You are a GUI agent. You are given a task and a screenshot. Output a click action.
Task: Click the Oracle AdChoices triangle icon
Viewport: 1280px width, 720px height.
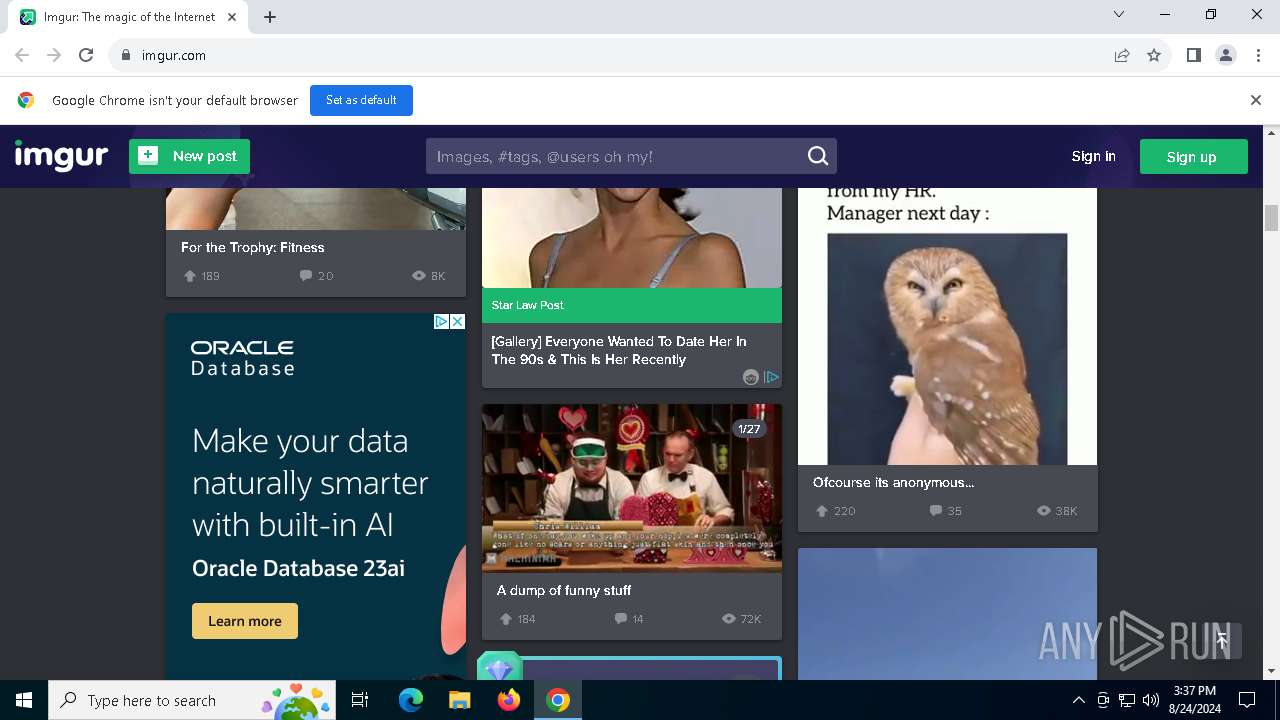tap(441, 321)
